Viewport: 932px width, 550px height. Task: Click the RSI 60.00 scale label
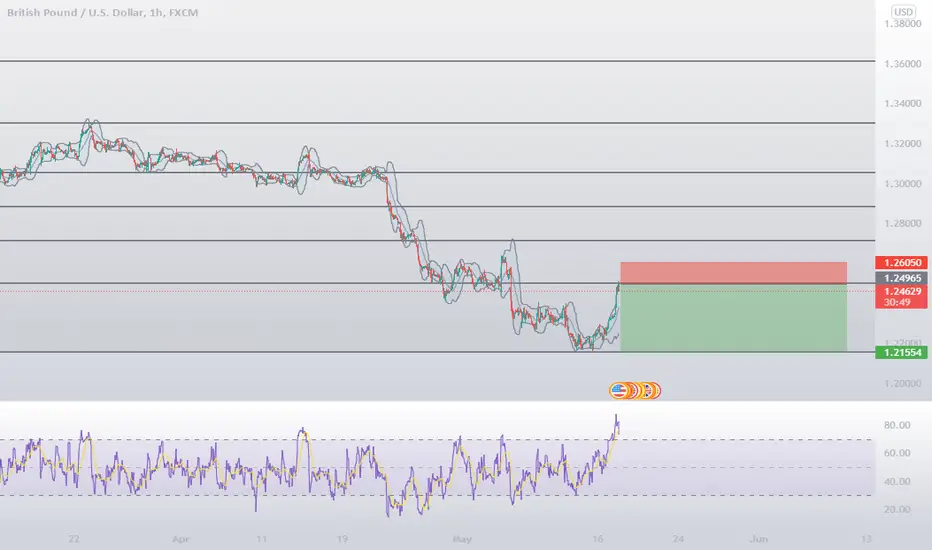tap(897, 453)
